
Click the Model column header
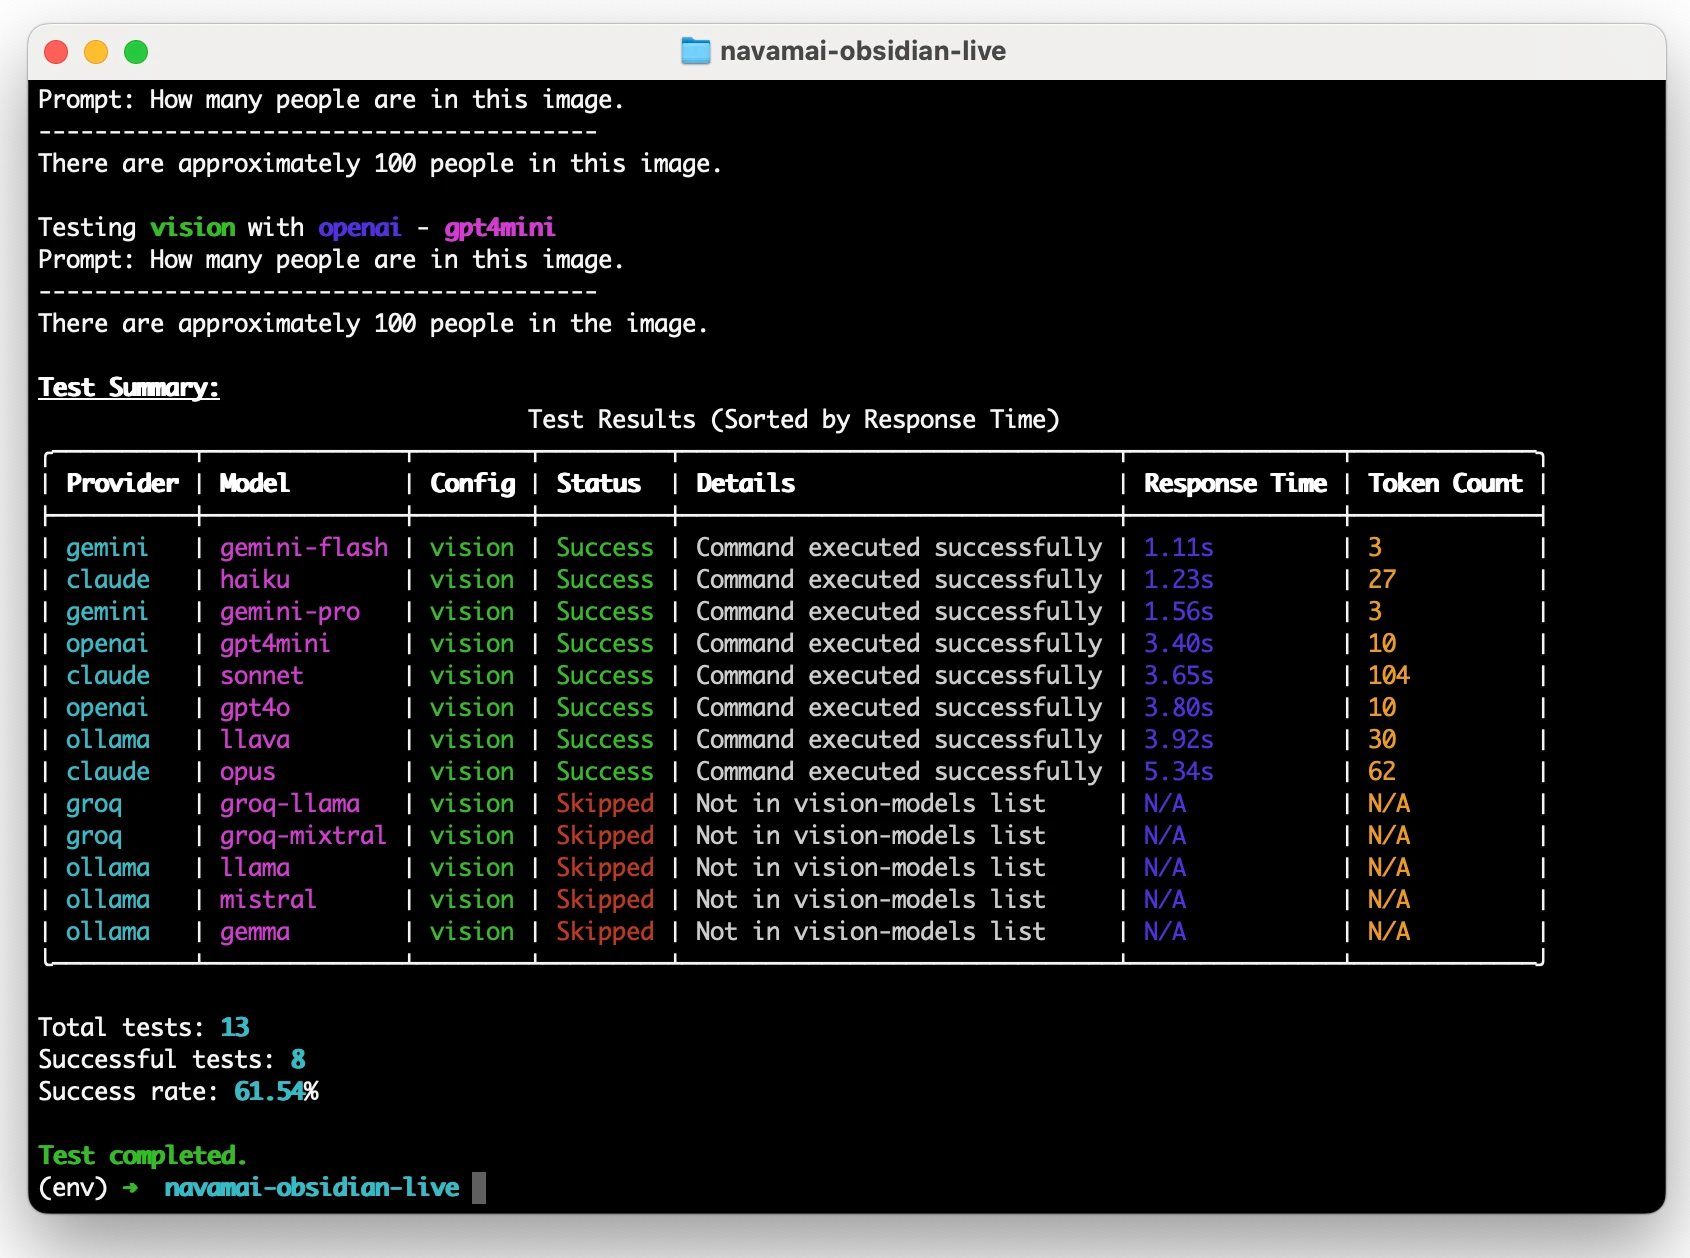[x=254, y=483]
